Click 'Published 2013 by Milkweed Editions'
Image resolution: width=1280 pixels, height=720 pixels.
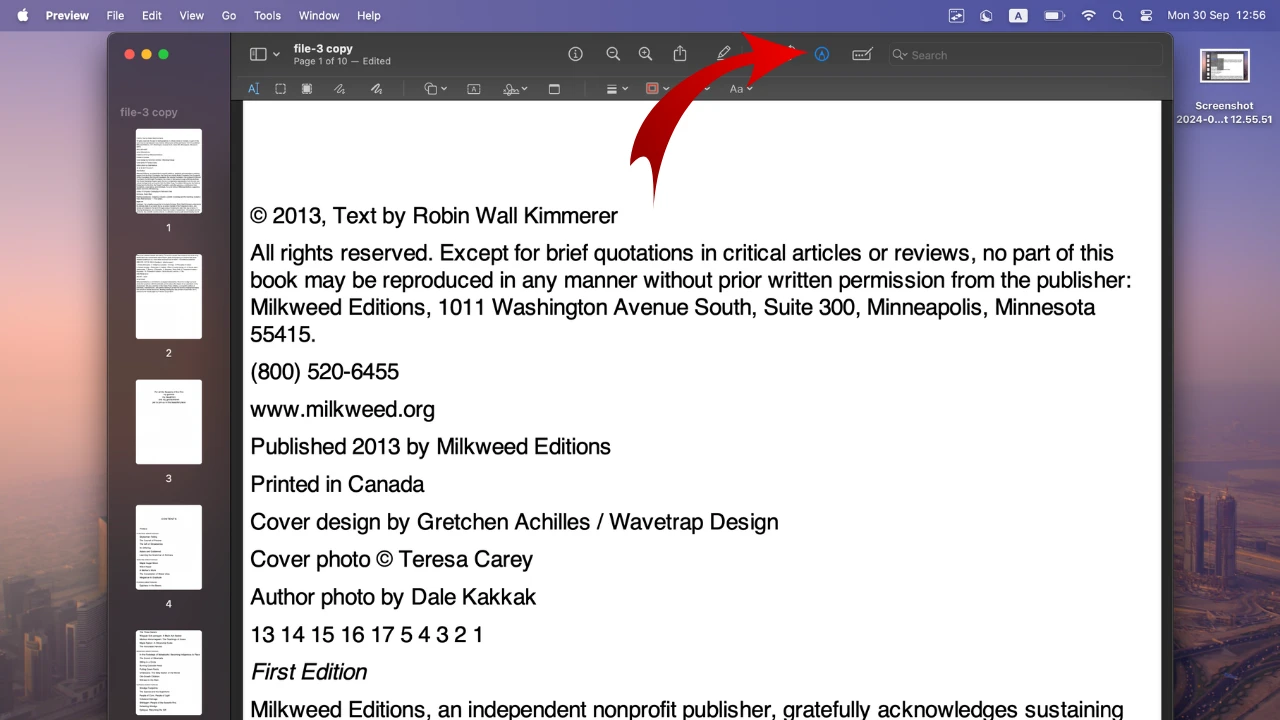(x=431, y=447)
